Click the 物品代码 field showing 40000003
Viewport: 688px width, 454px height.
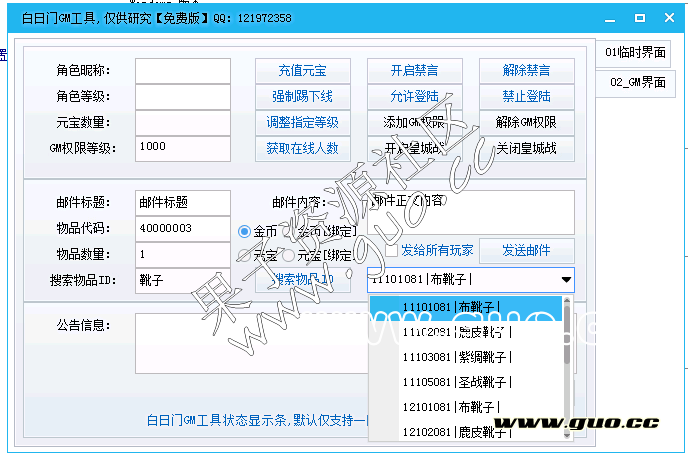[x=183, y=229]
